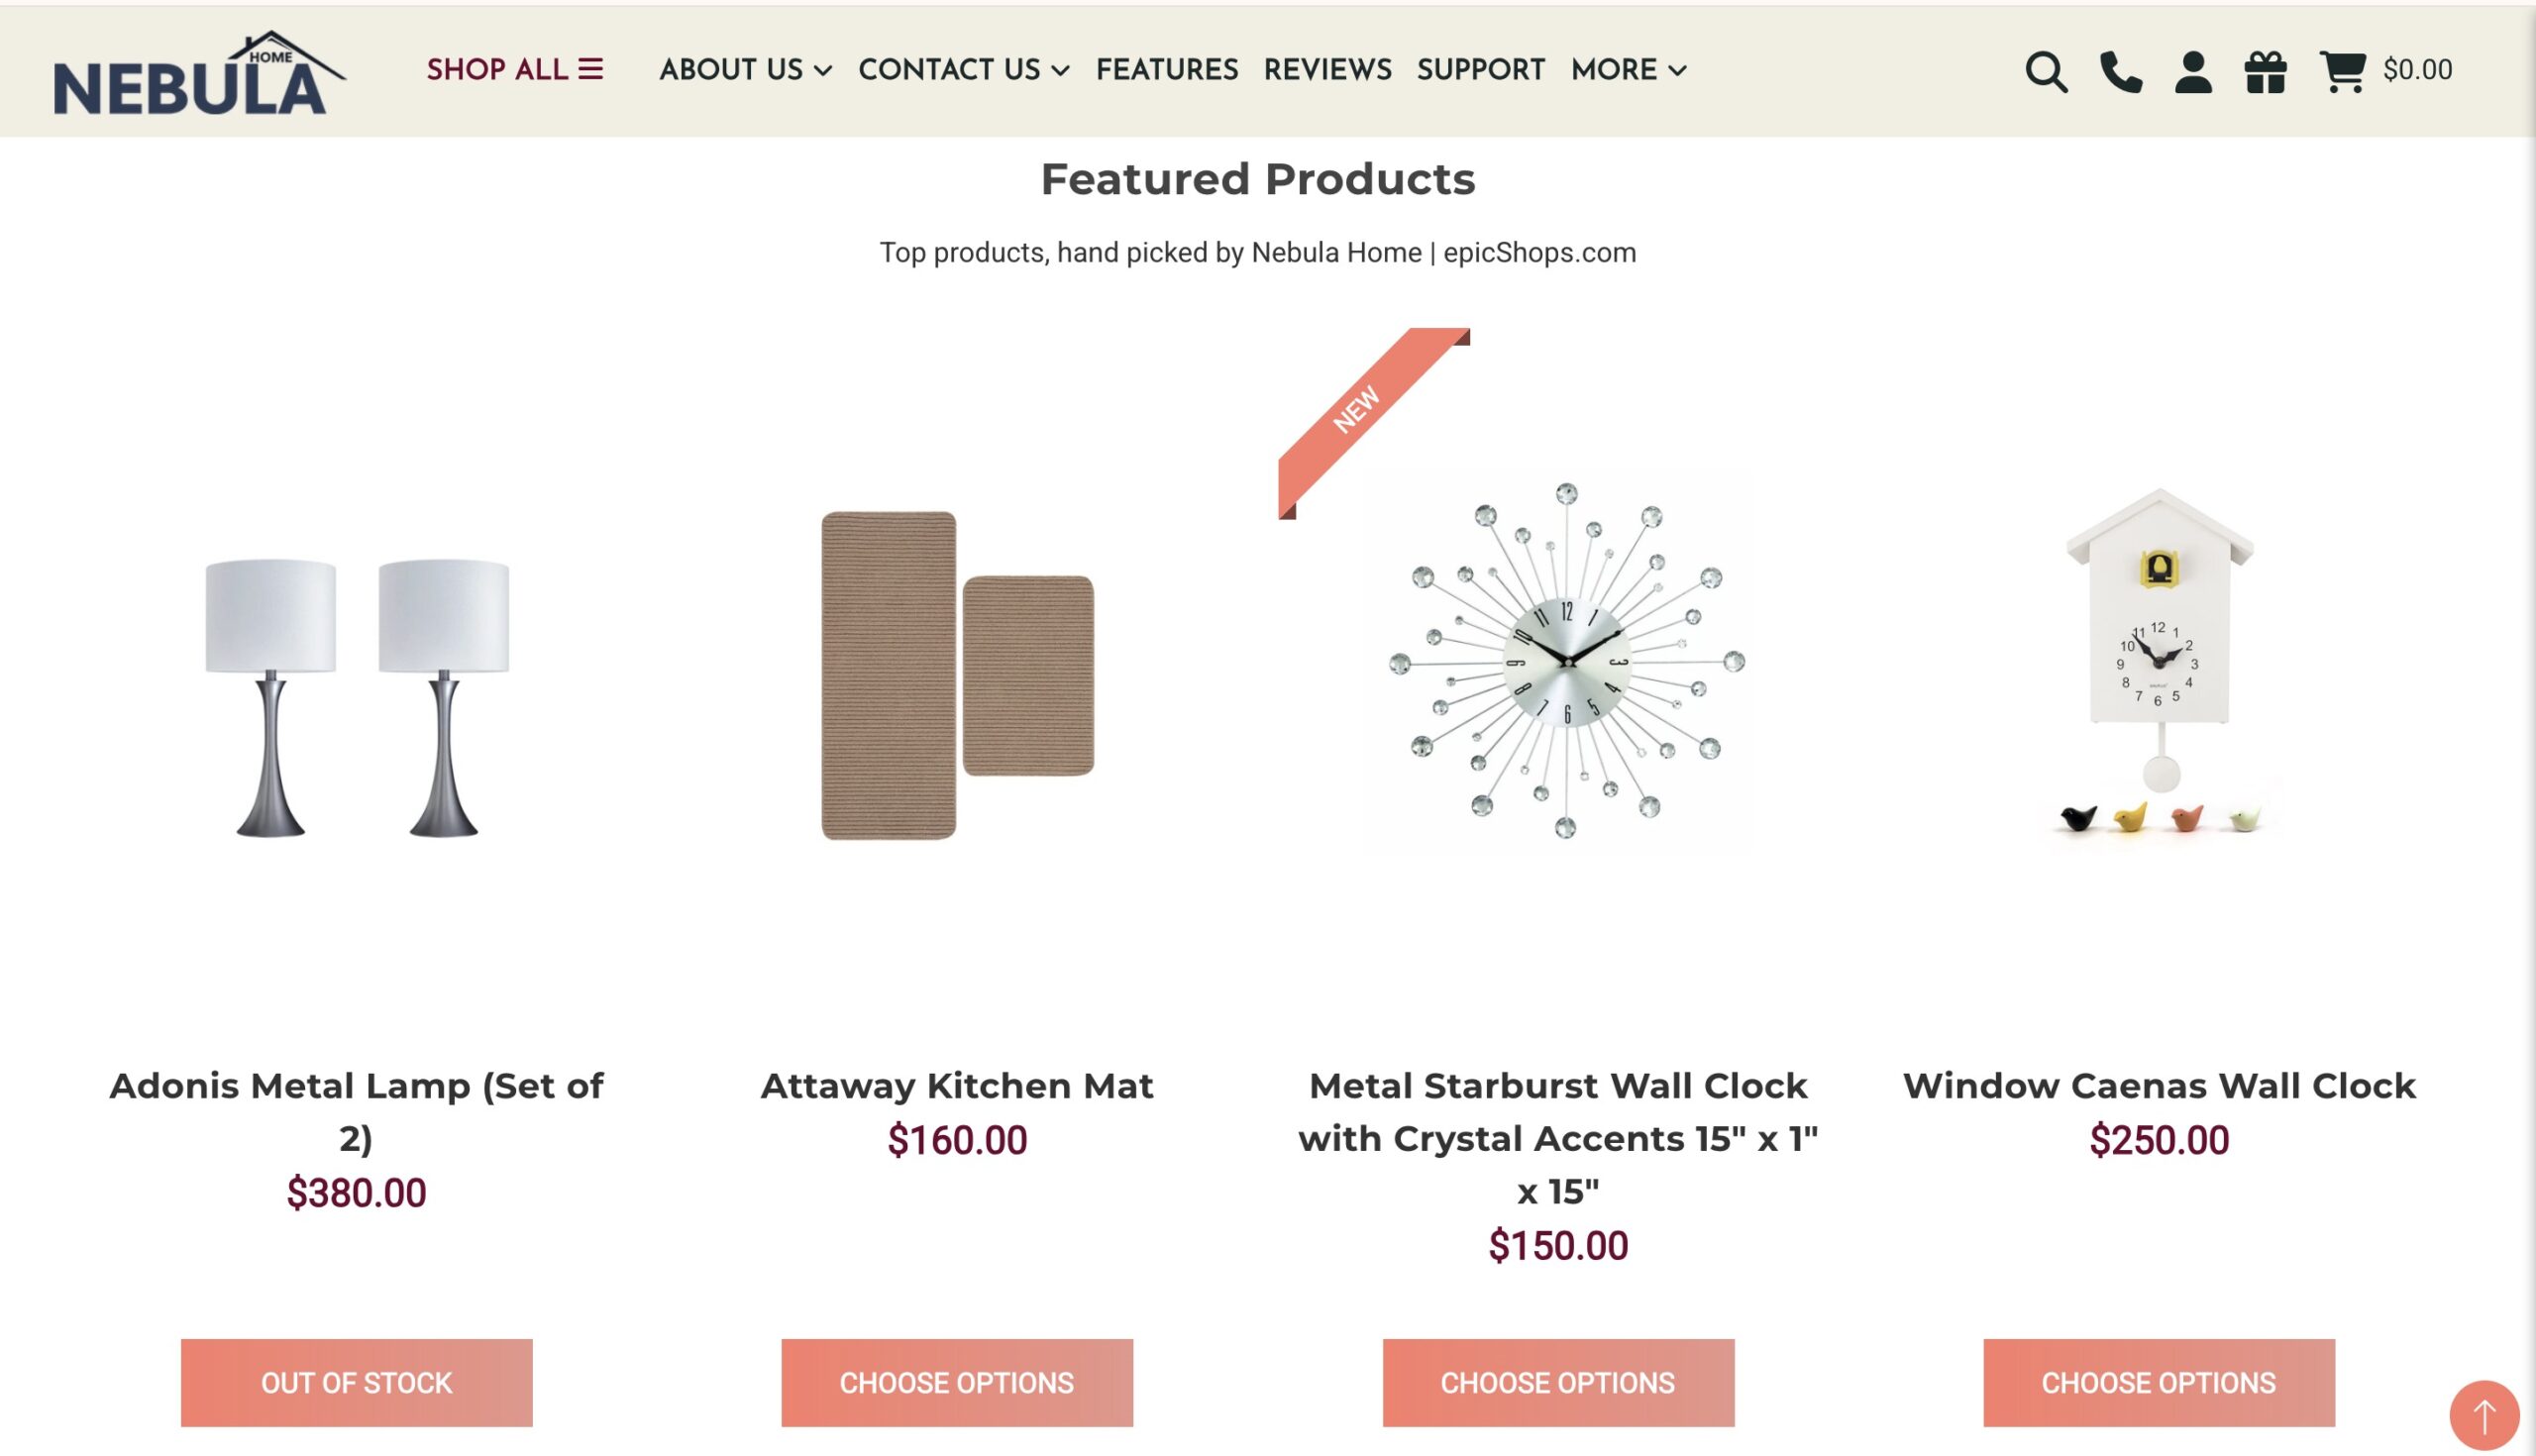Open the shopping cart icon
This screenshot has width=2536, height=1456.
[2342, 72]
